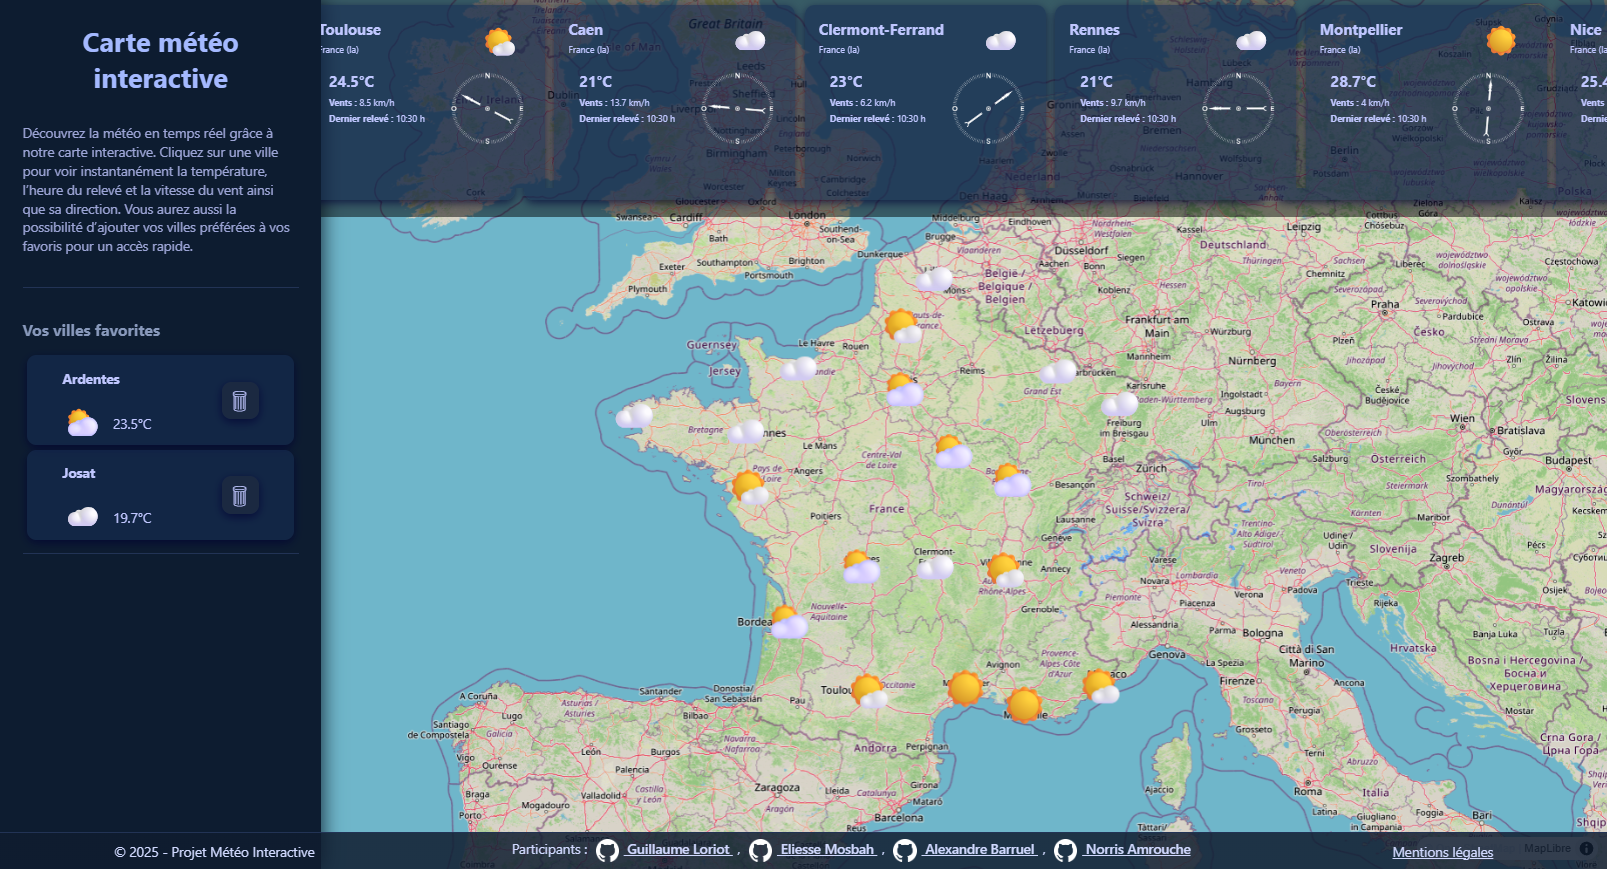The image size is (1607, 869).
Task: Select the Montpellier weather card title
Action: (1360, 30)
